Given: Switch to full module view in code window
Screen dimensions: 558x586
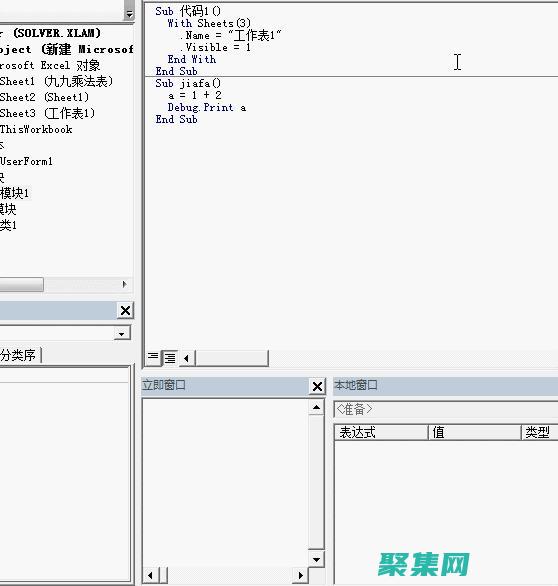Looking at the screenshot, I should tap(170, 358).
